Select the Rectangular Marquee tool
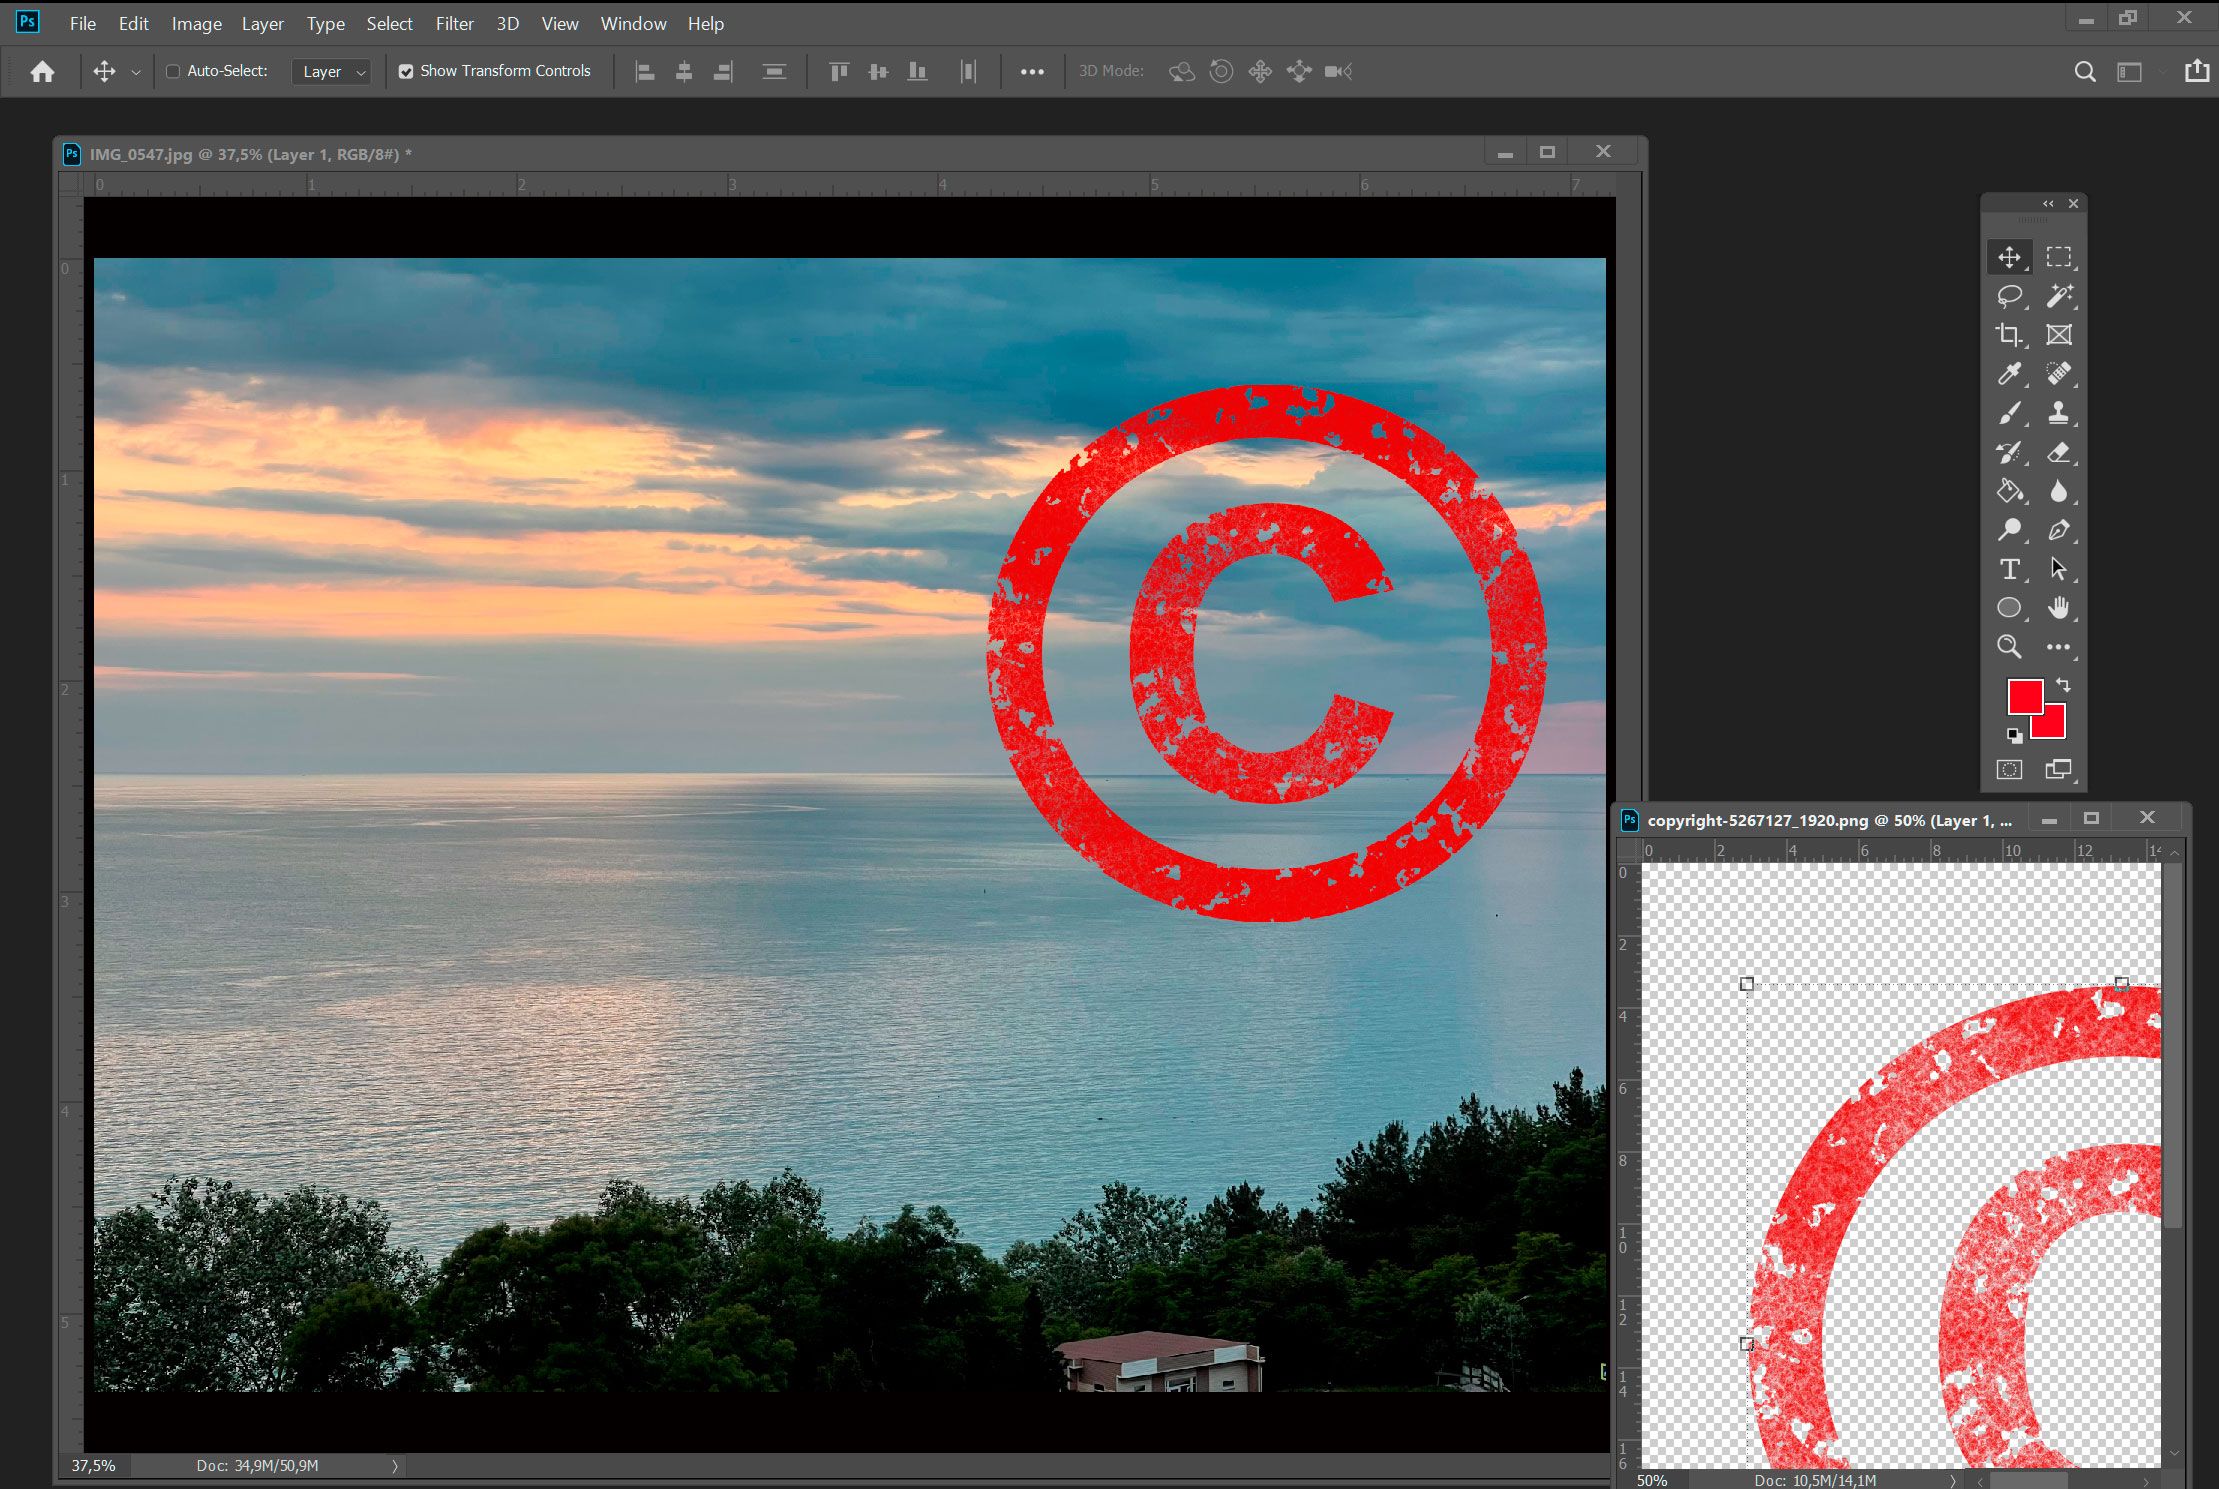This screenshot has width=2219, height=1489. [x=2058, y=257]
